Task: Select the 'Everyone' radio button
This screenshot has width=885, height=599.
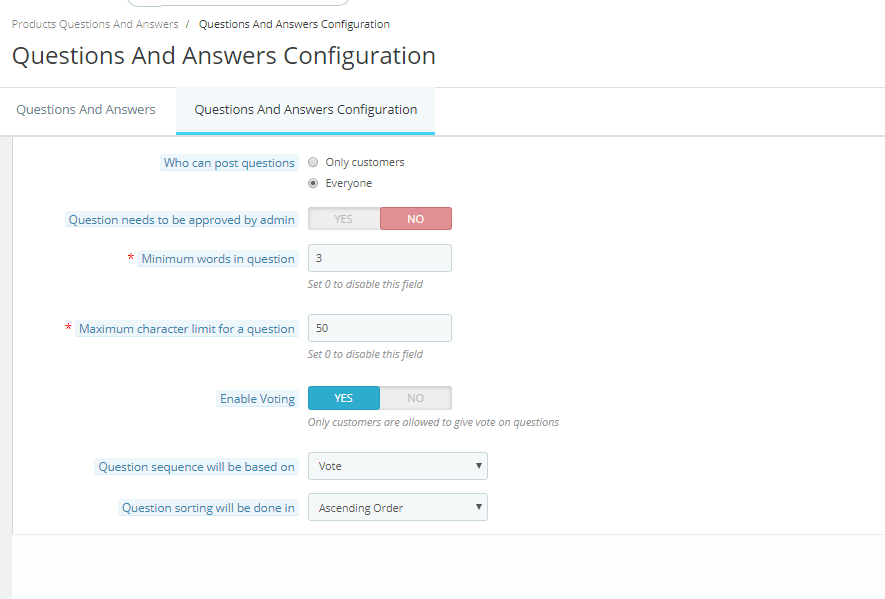Action: [x=314, y=183]
